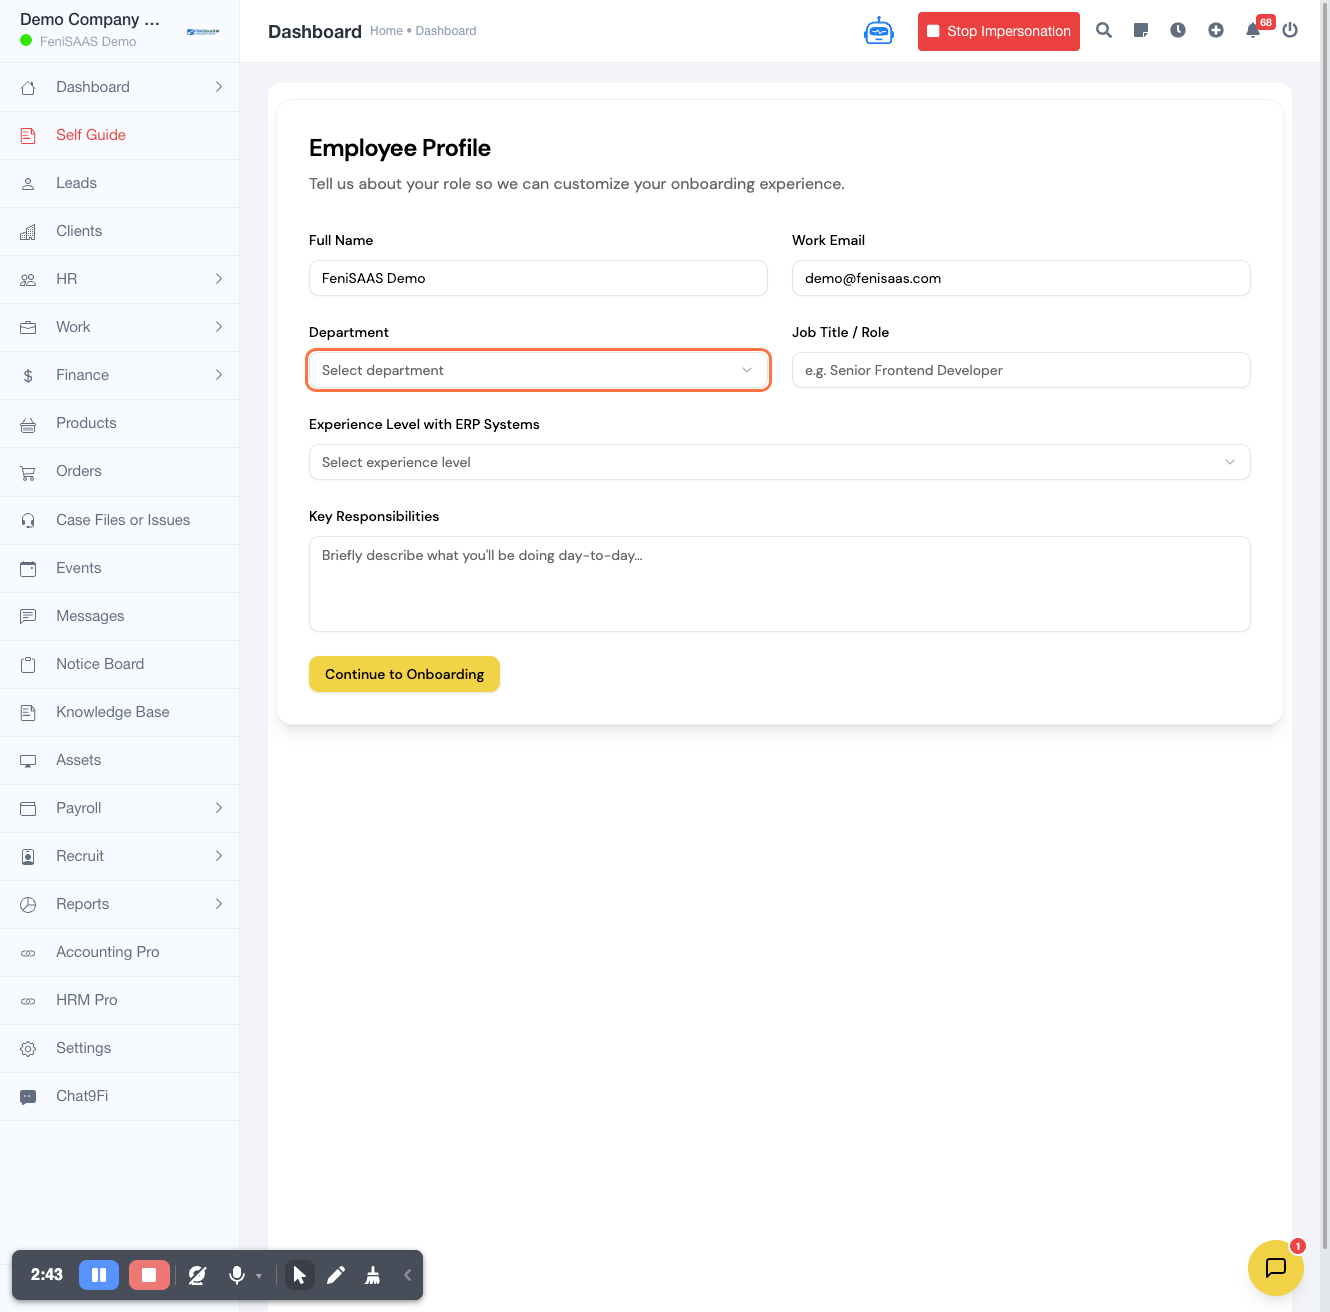Open the sticky note icon
The width and height of the screenshot is (1330, 1312).
pyautogui.click(x=1141, y=31)
